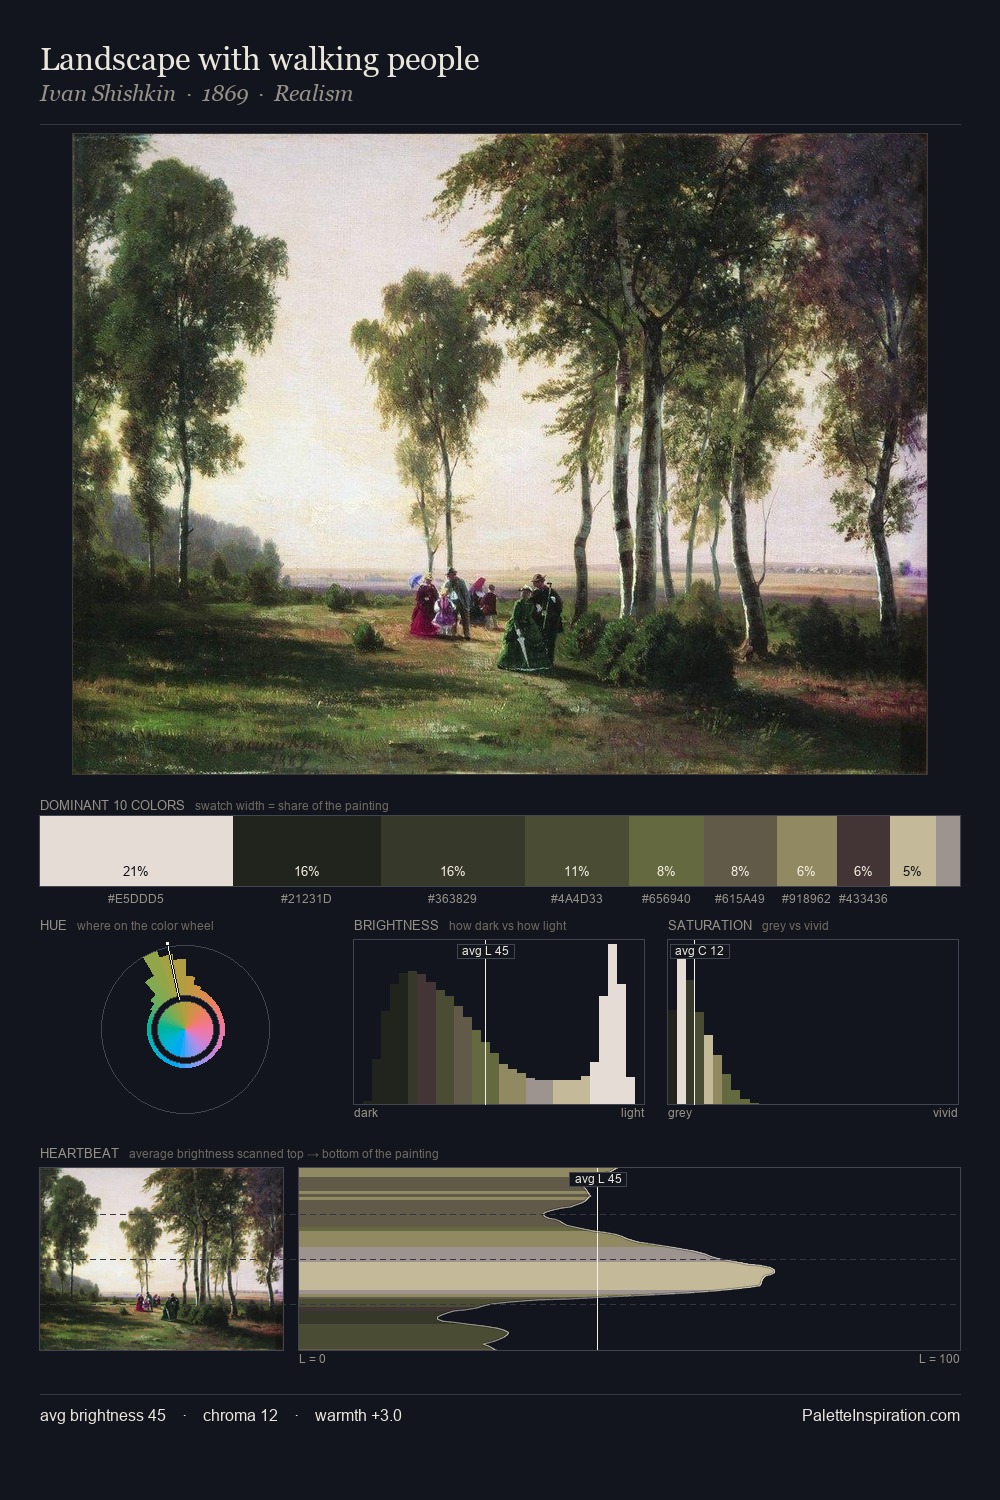The height and width of the screenshot is (1500, 1000).
Task: Click the 'avg C 12' saturation label
Action: pyautogui.click(x=699, y=951)
